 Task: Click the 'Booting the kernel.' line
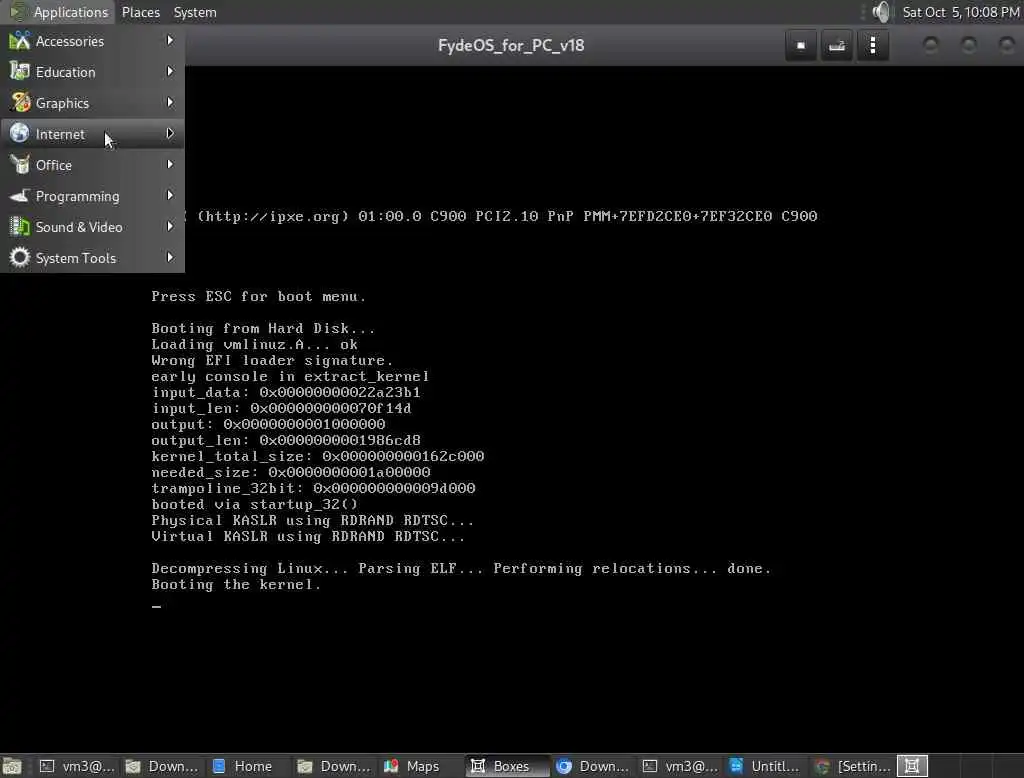236,585
